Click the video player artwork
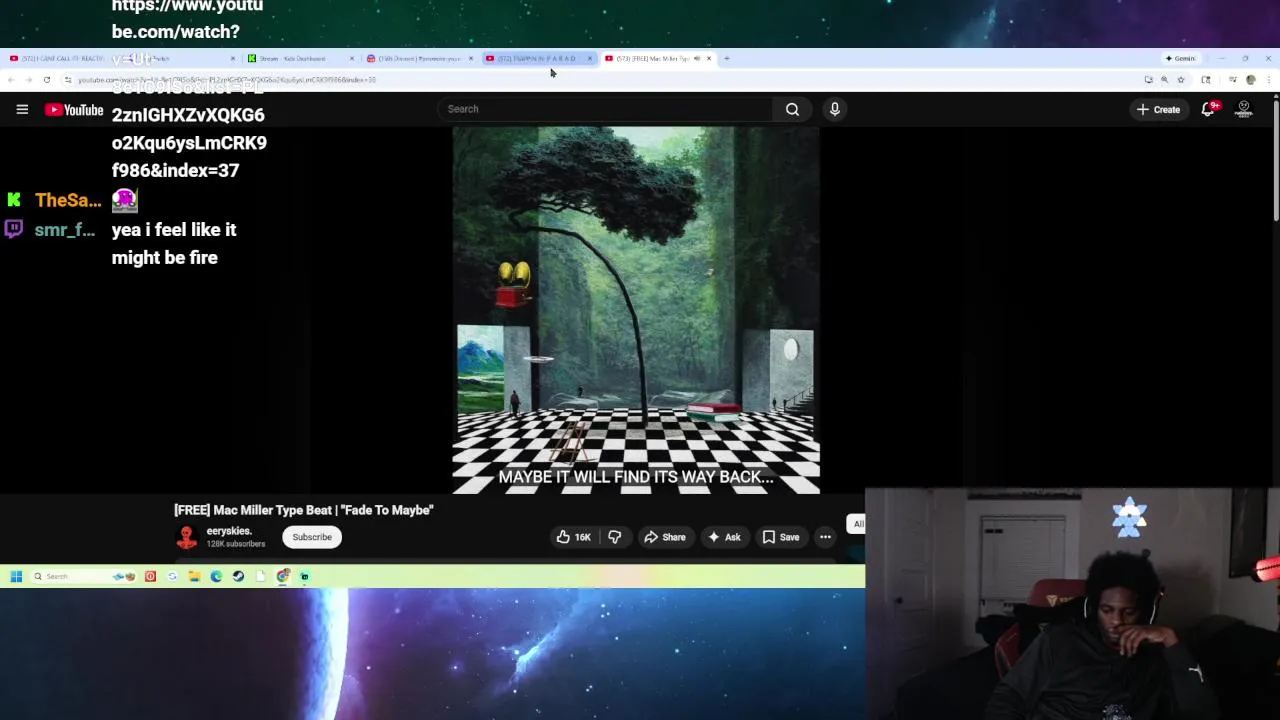1280x720 pixels. 636,310
